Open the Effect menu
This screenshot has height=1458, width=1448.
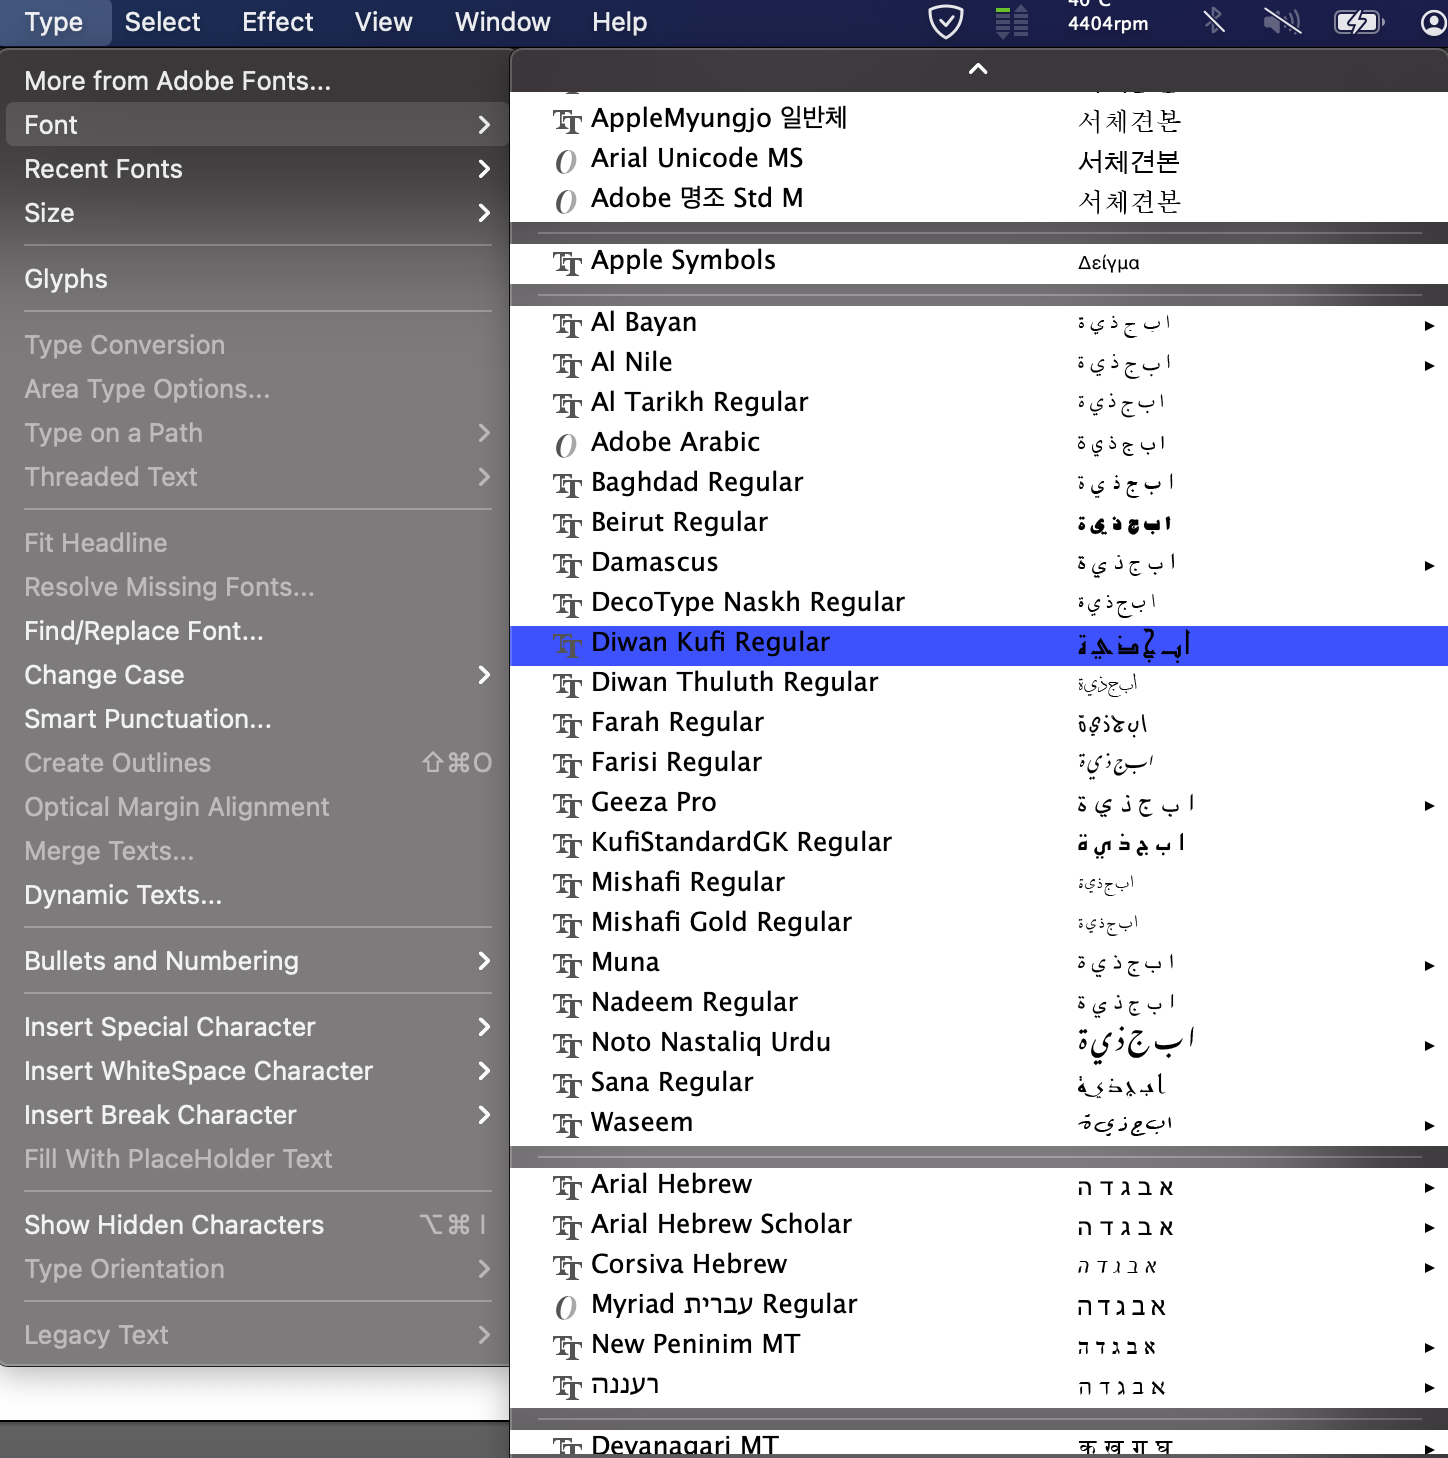click(278, 22)
